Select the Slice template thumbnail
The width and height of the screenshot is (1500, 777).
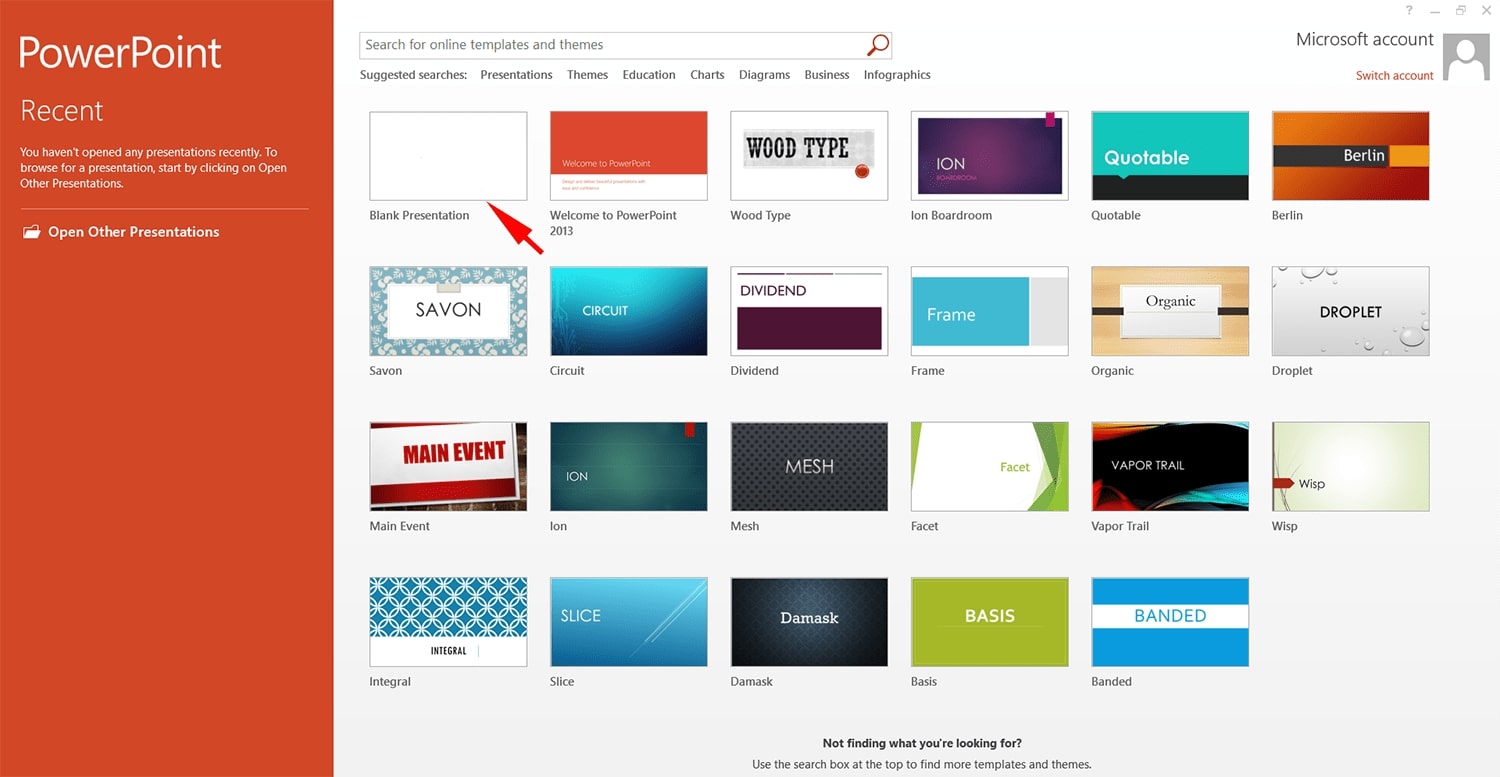(x=629, y=622)
